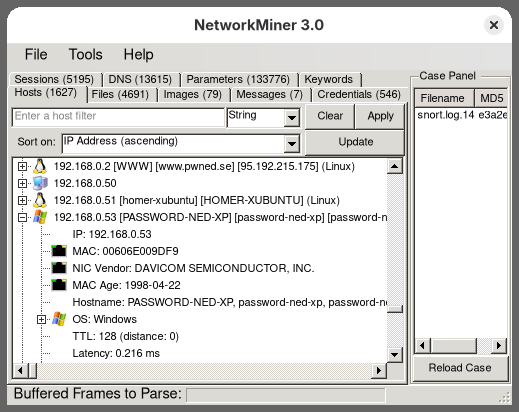
Task: Select the 192.168.0.53 PASSWORD-NED-XP host label
Action: coord(220,217)
